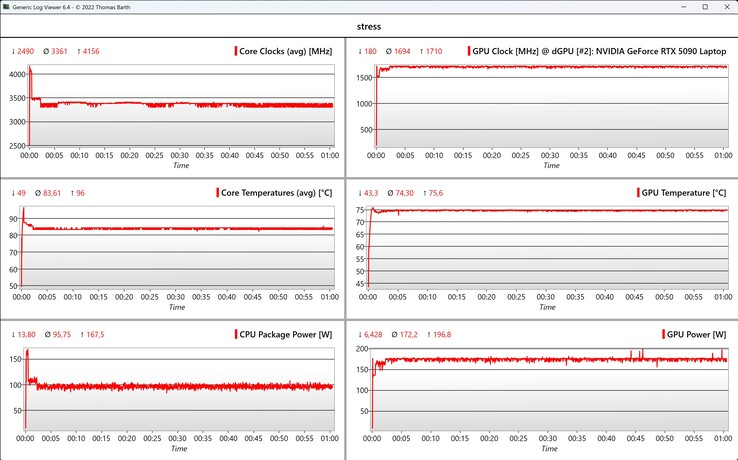Click the GPU Power average value 172,2
The height and width of the screenshot is (460, 738).
tap(409, 335)
